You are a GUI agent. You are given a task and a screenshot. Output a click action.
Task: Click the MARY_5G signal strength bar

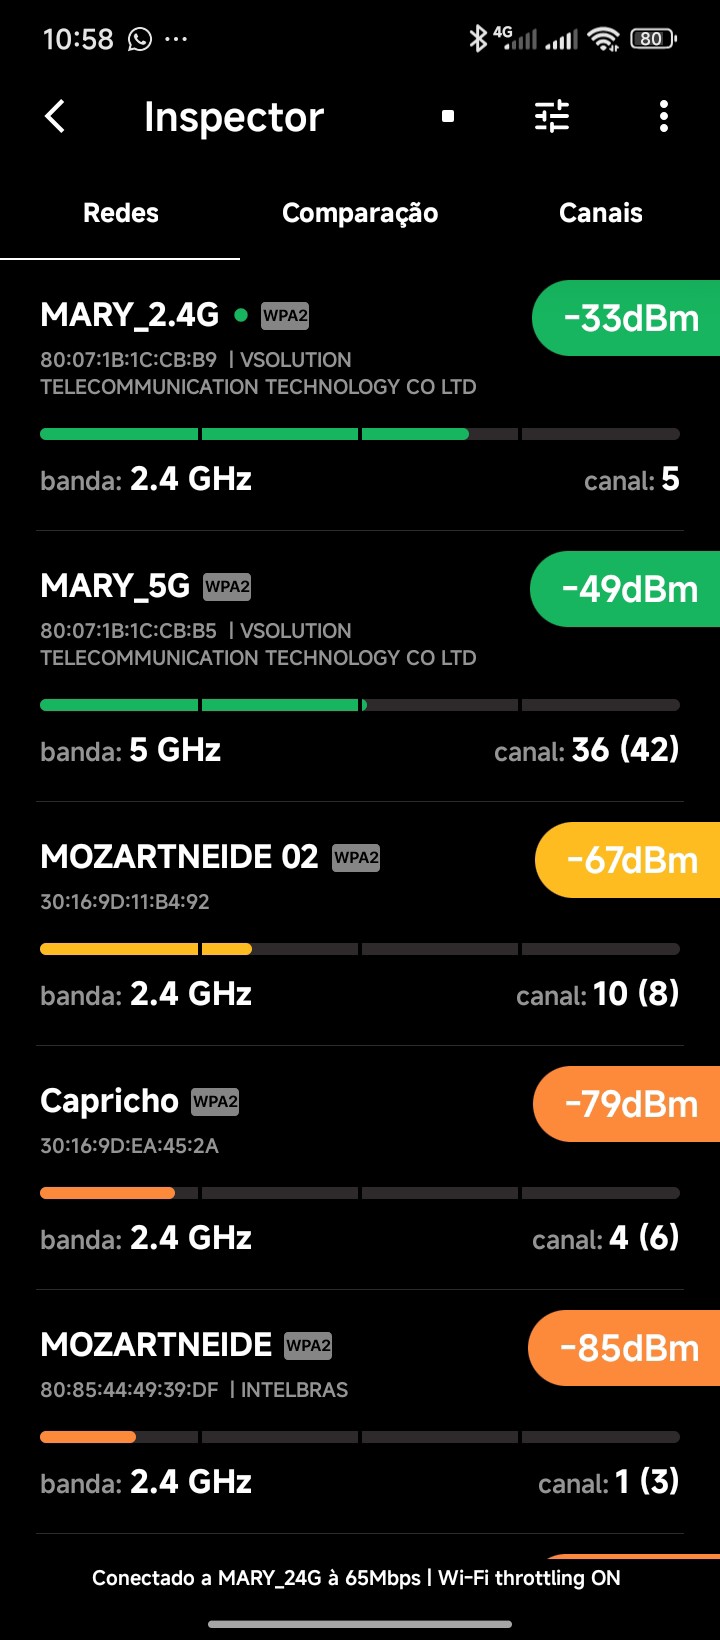point(360,705)
